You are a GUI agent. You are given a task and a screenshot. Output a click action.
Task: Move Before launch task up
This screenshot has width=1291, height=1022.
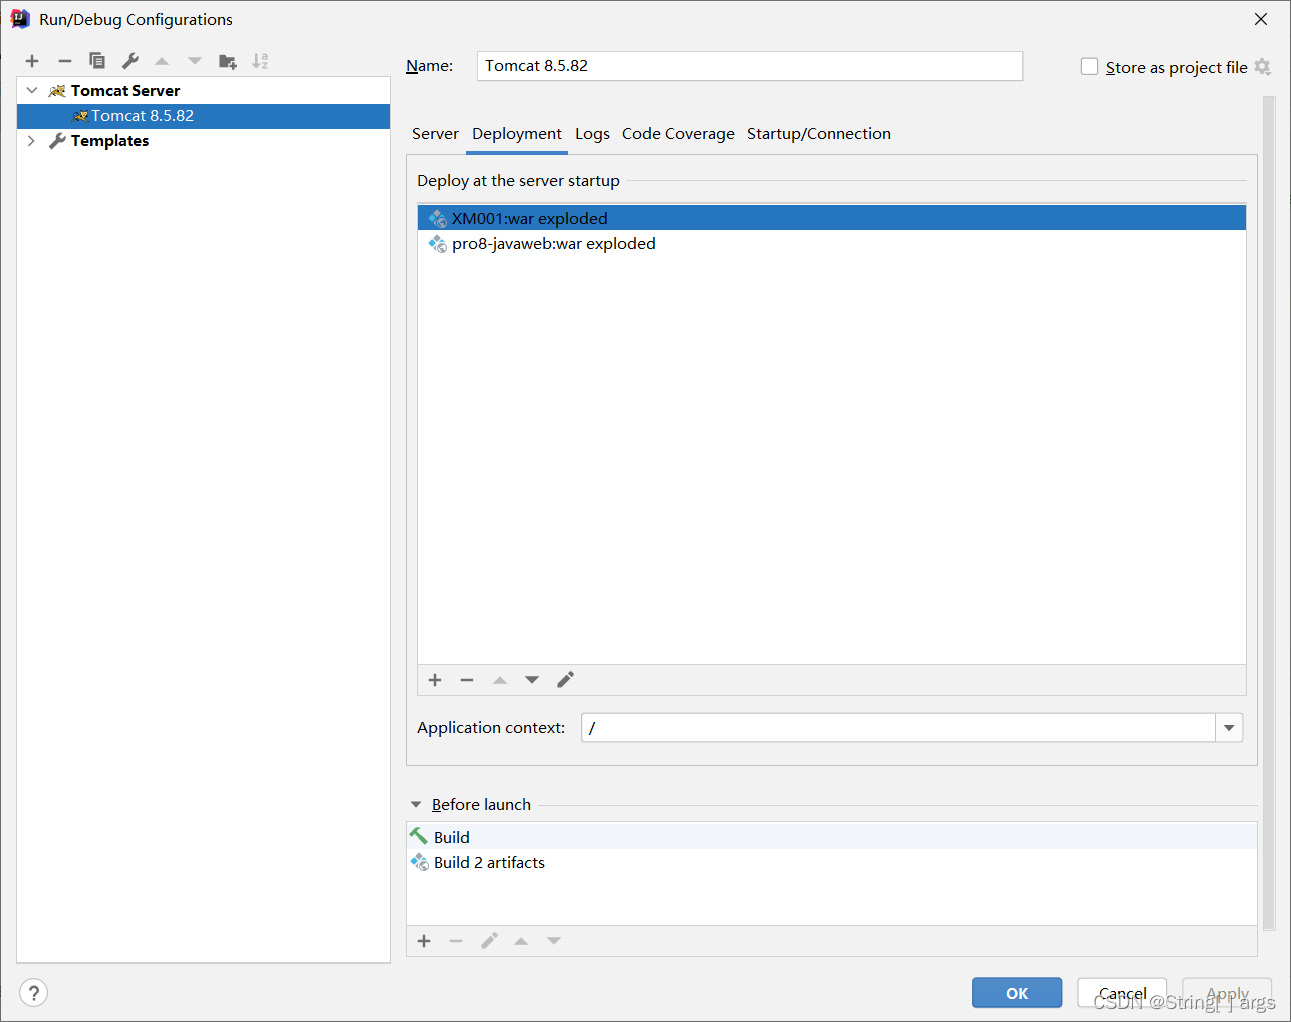click(x=521, y=941)
